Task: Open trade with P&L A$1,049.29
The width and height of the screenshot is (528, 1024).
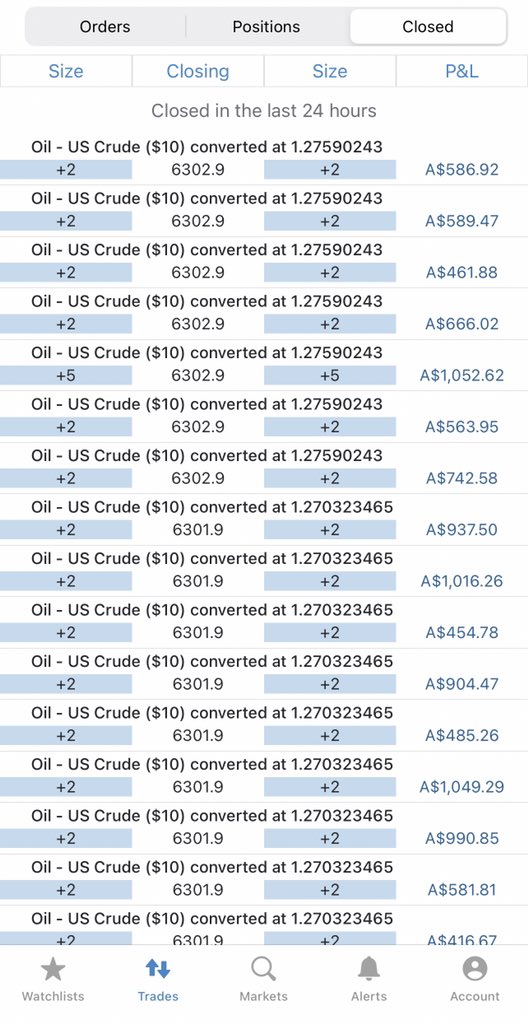Action: coord(264,776)
